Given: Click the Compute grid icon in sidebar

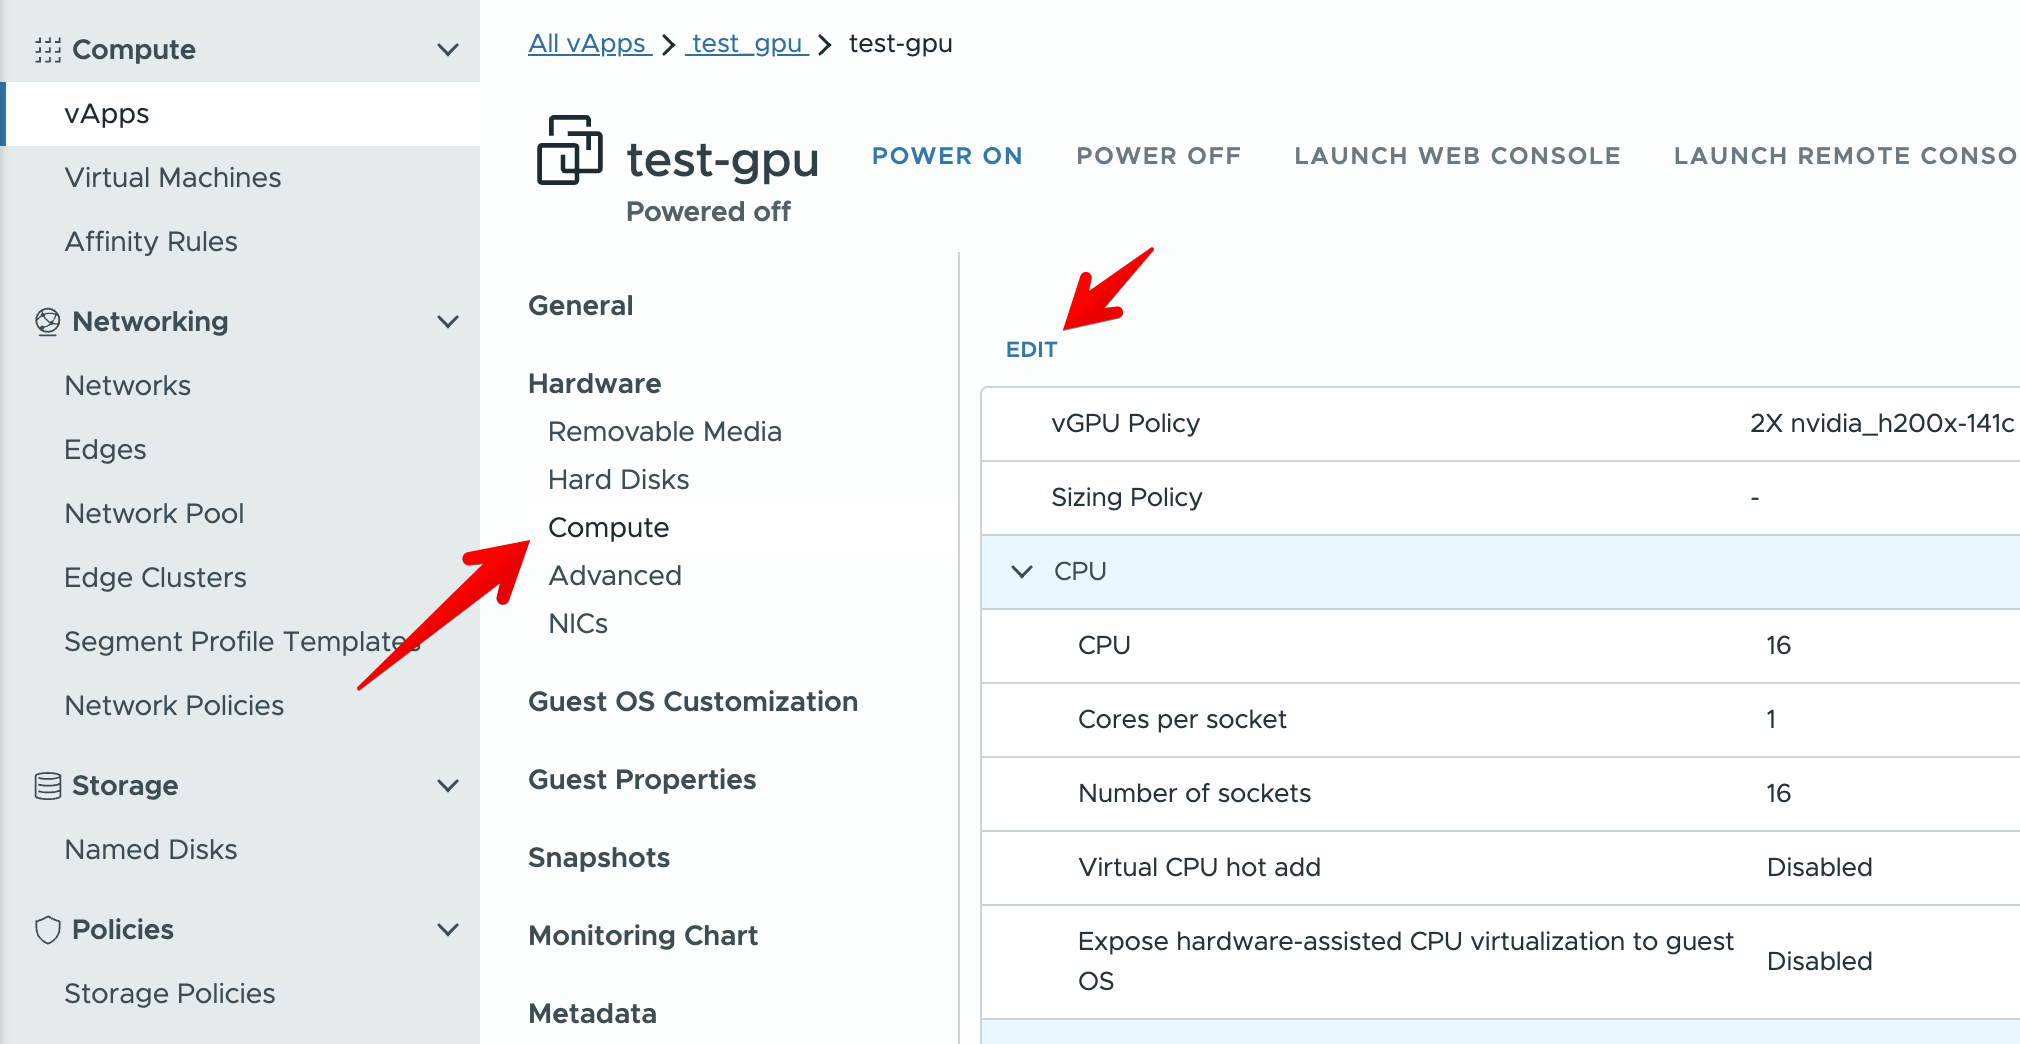Looking at the screenshot, I should point(48,50).
